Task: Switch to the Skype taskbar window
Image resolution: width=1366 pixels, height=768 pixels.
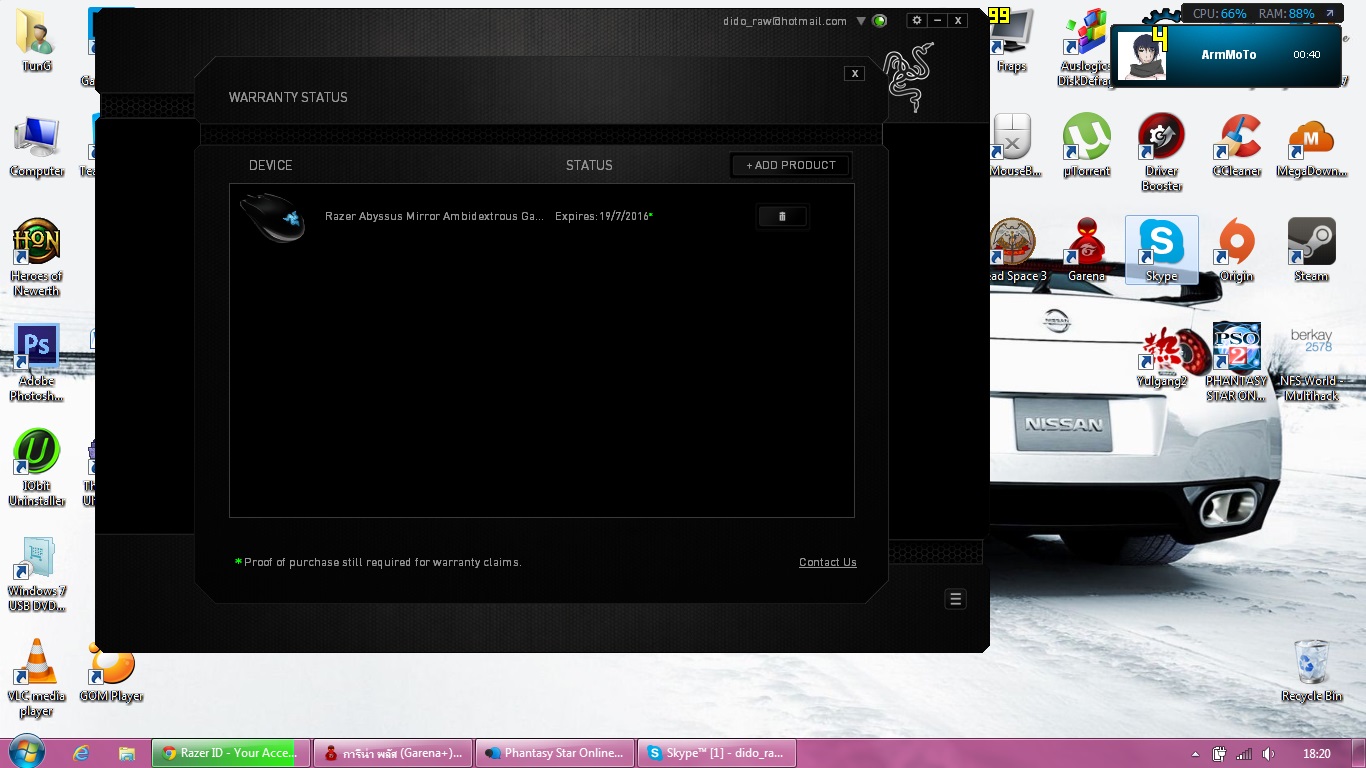Action: pos(717,753)
